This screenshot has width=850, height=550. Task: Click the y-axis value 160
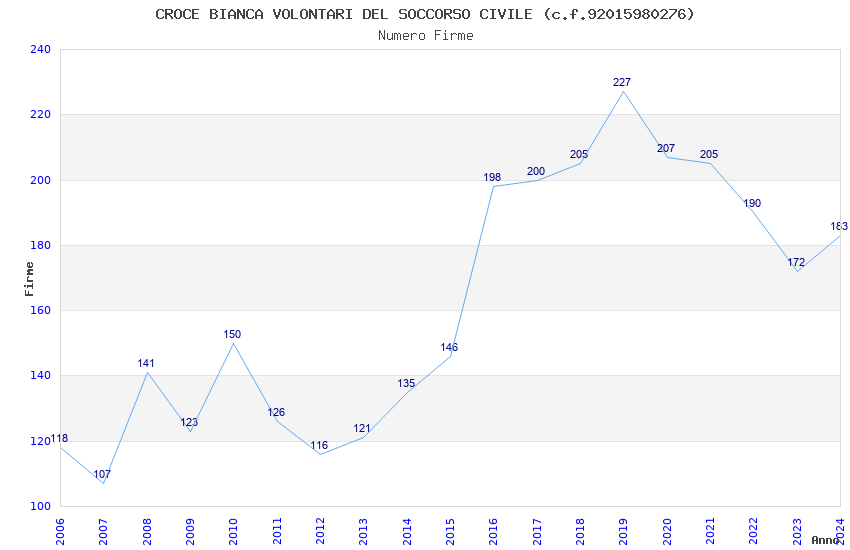[x=40, y=310]
